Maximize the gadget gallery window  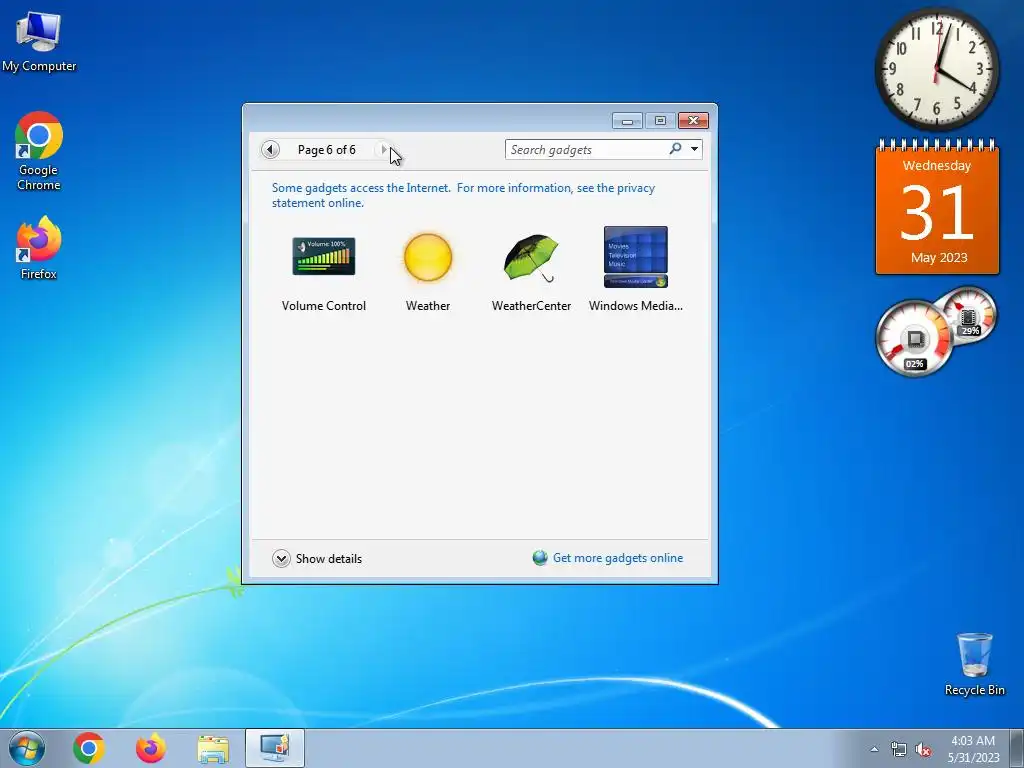660,121
